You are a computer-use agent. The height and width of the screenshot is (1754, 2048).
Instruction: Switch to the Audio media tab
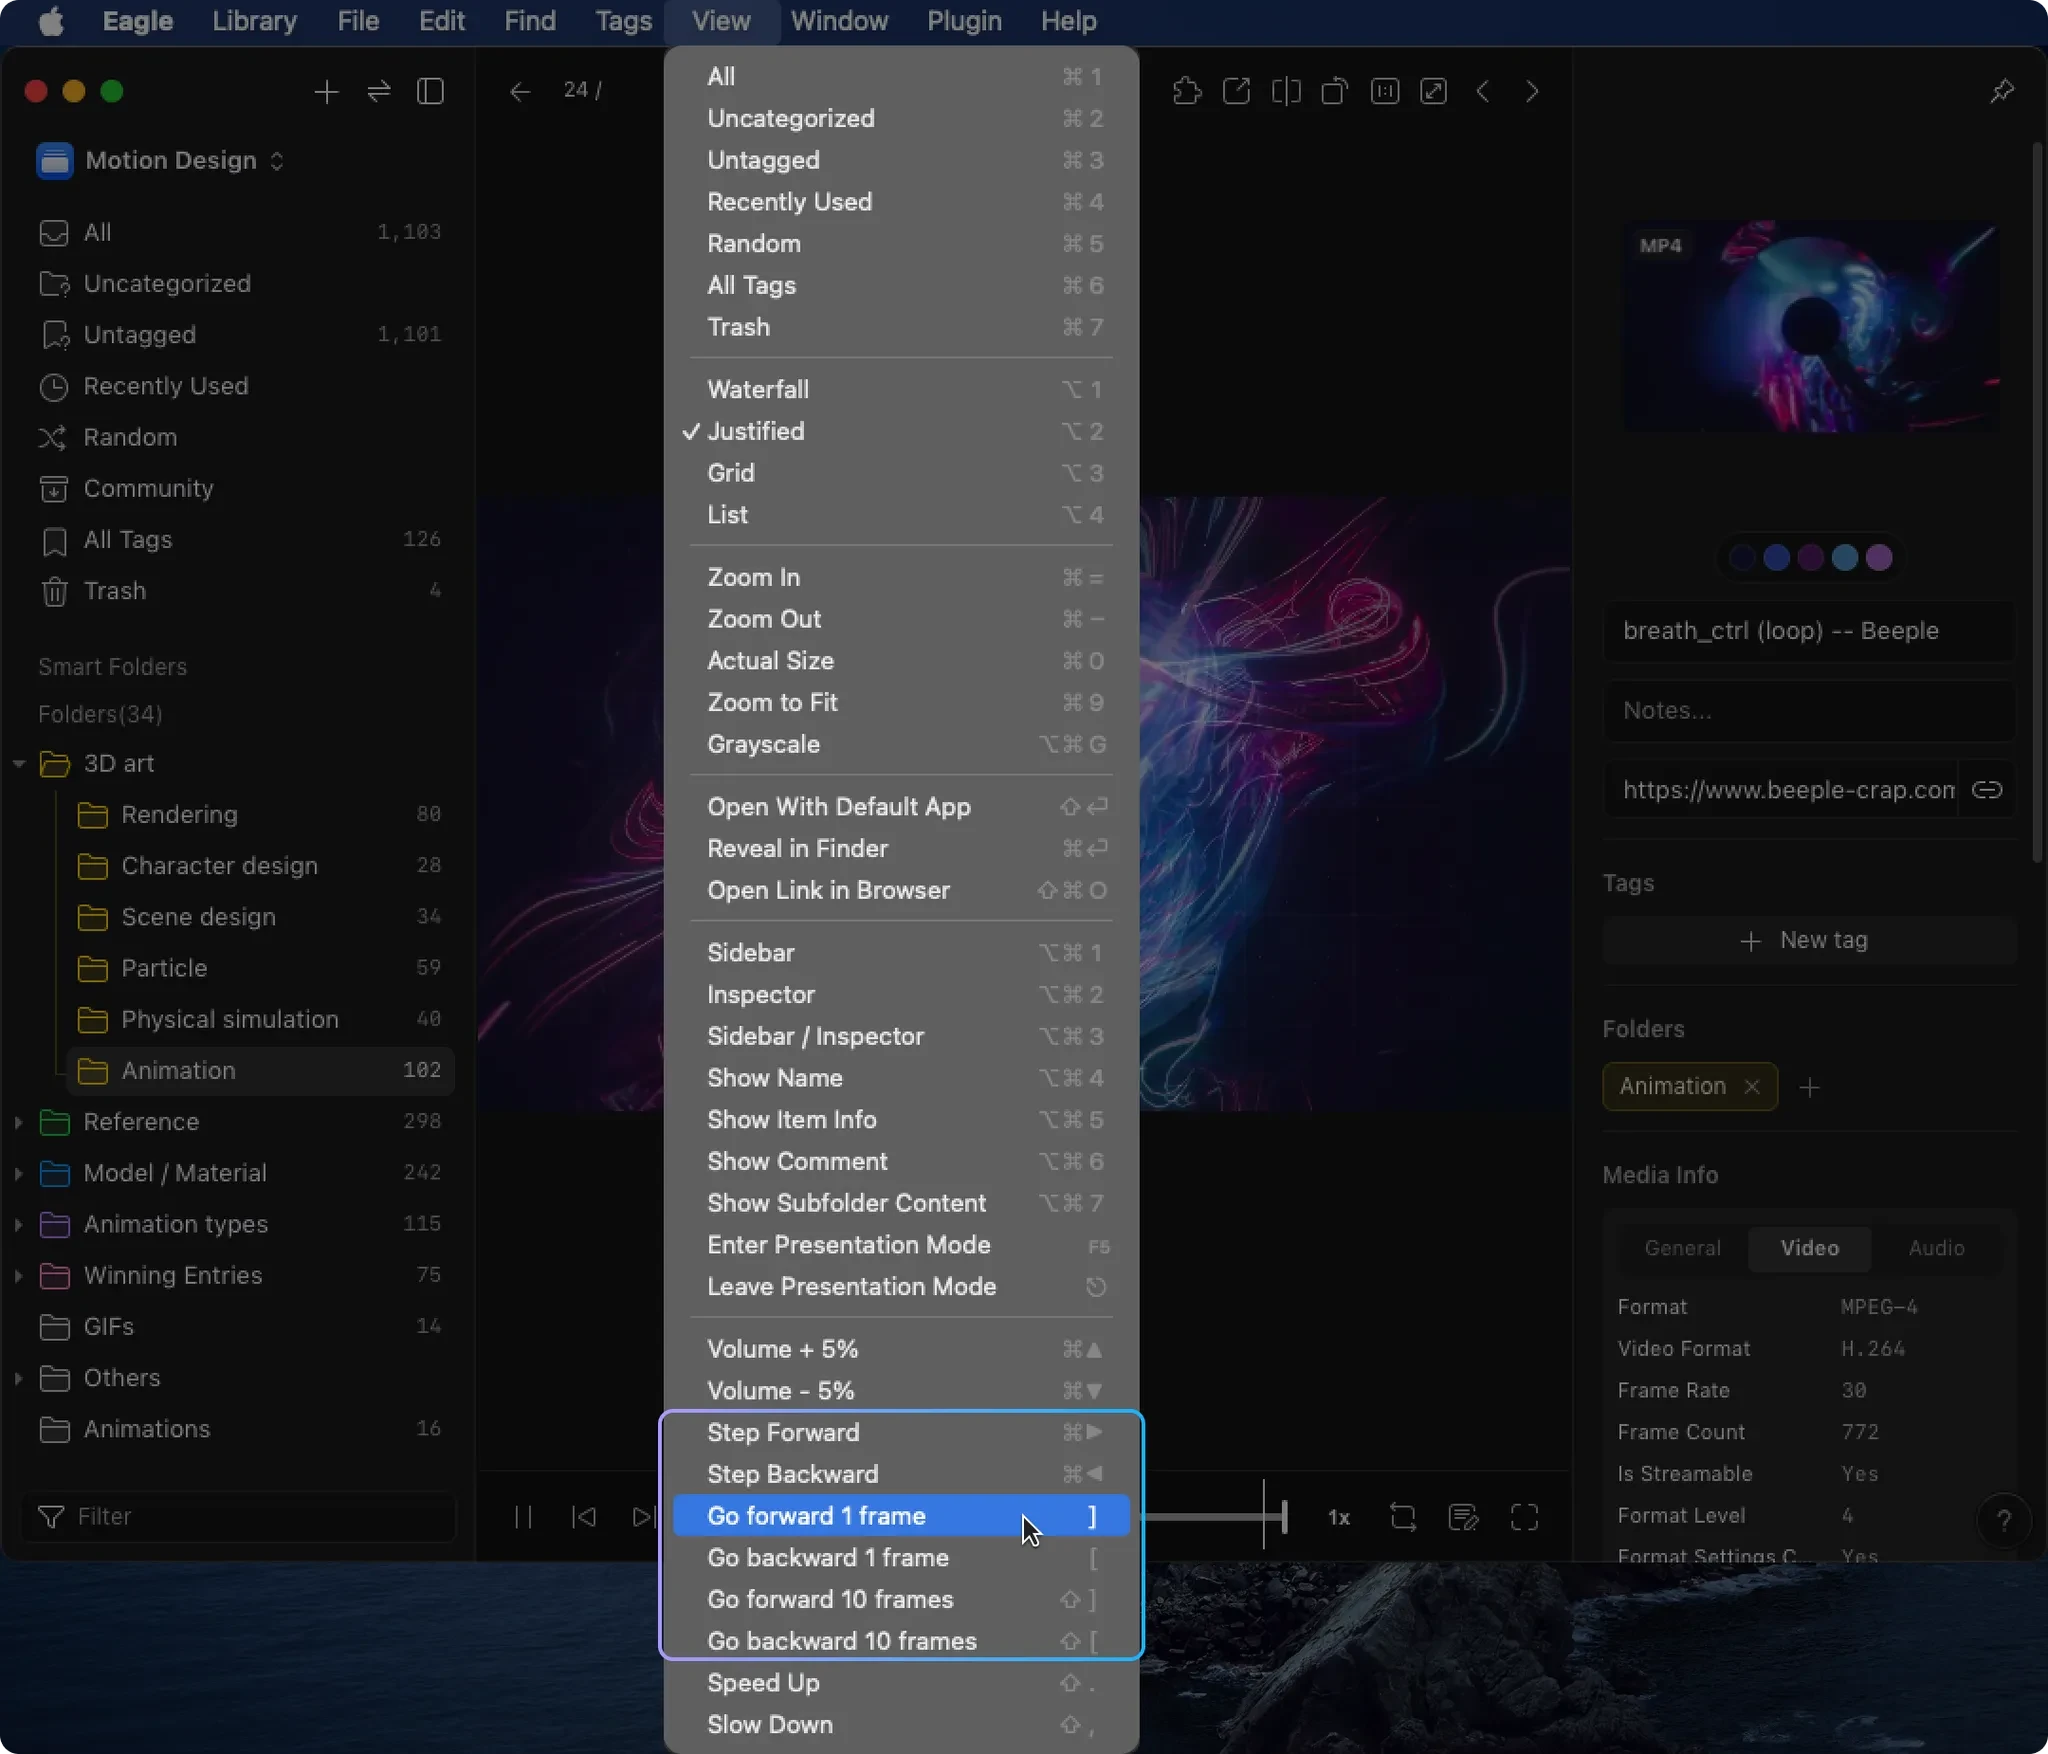tap(1936, 1248)
